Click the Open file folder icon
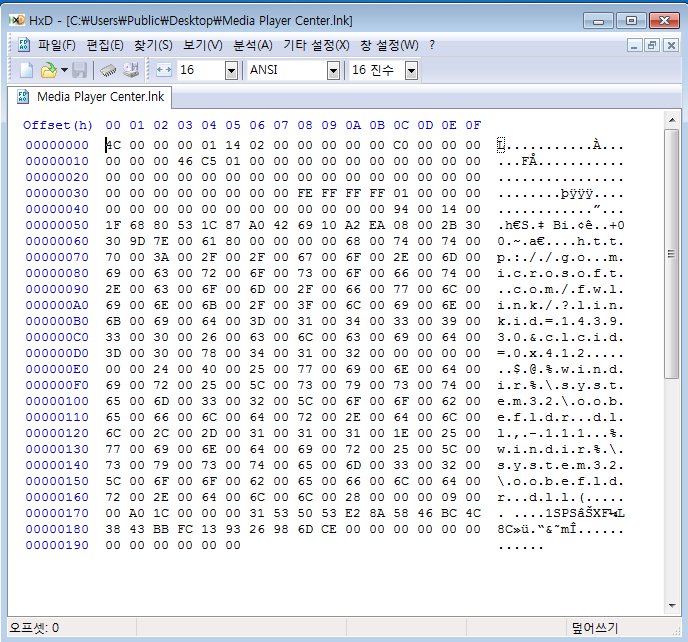The height and width of the screenshot is (642, 688). [48, 70]
